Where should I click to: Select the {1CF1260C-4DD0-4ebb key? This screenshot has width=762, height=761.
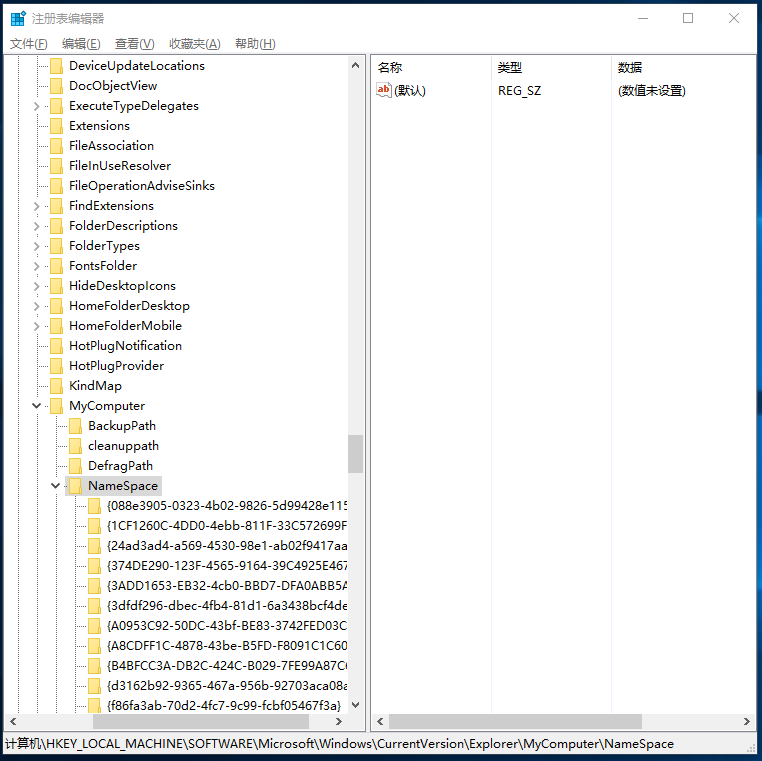tap(227, 525)
